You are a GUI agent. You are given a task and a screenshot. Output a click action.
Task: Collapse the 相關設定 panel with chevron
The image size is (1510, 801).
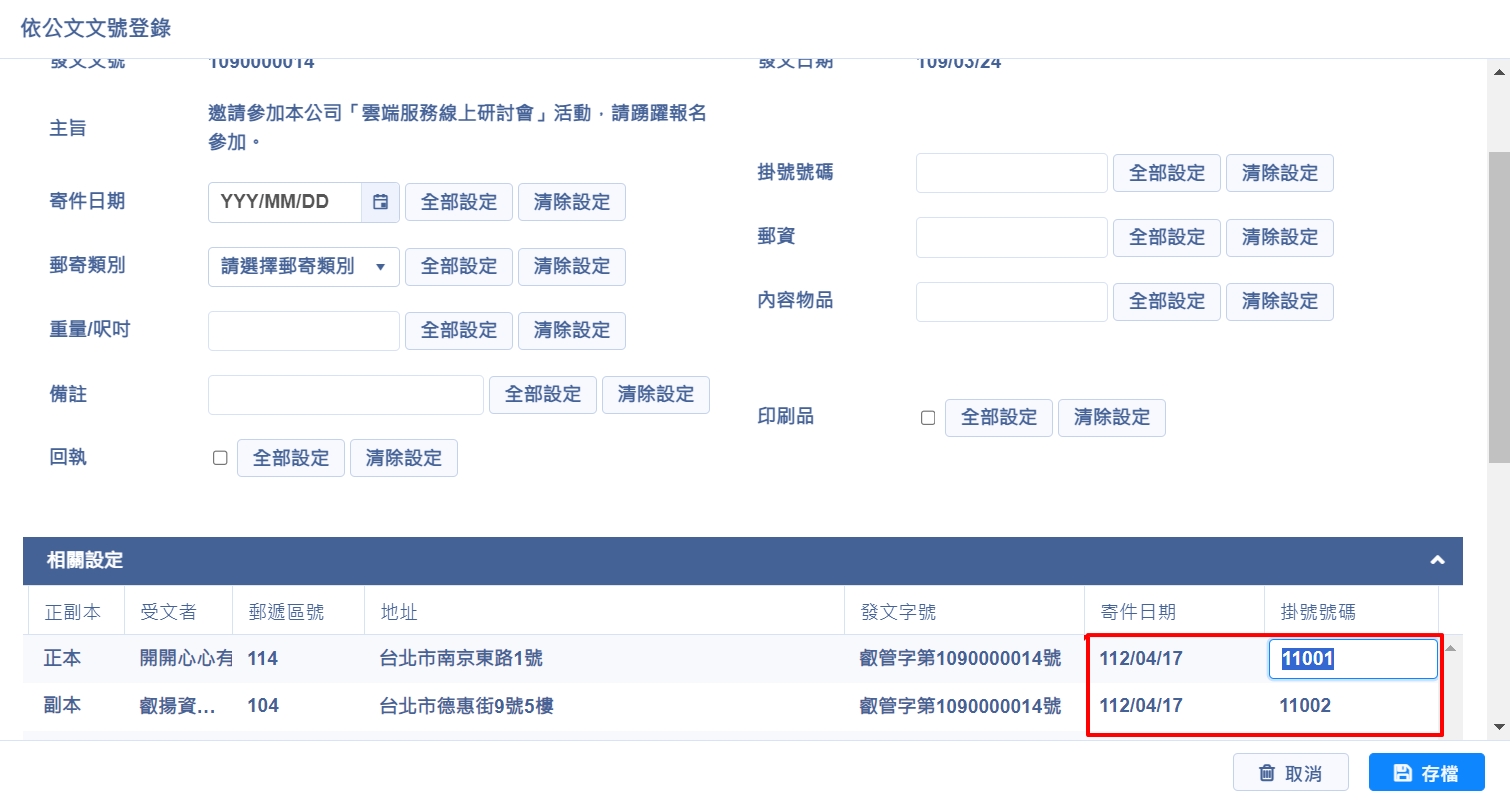coord(1437,560)
